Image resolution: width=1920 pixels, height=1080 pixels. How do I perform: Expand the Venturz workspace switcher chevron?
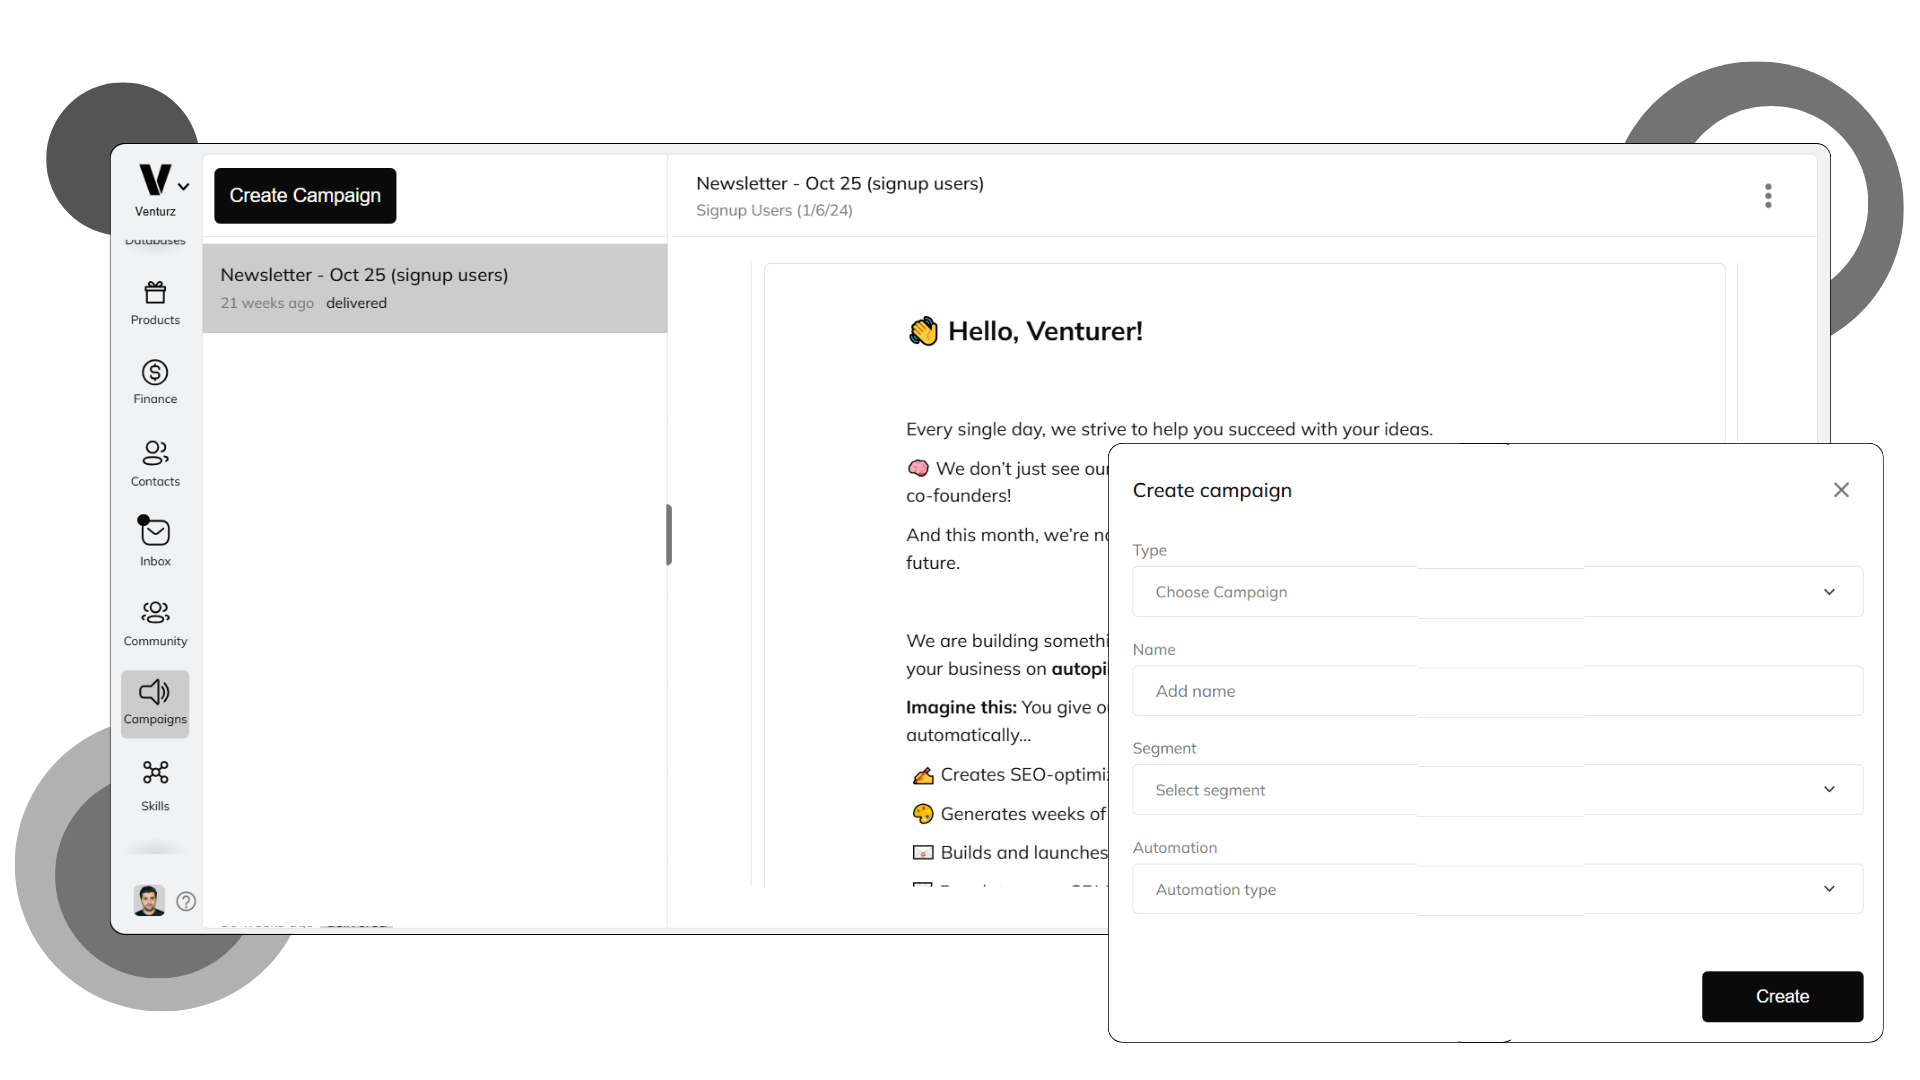(x=183, y=186)
